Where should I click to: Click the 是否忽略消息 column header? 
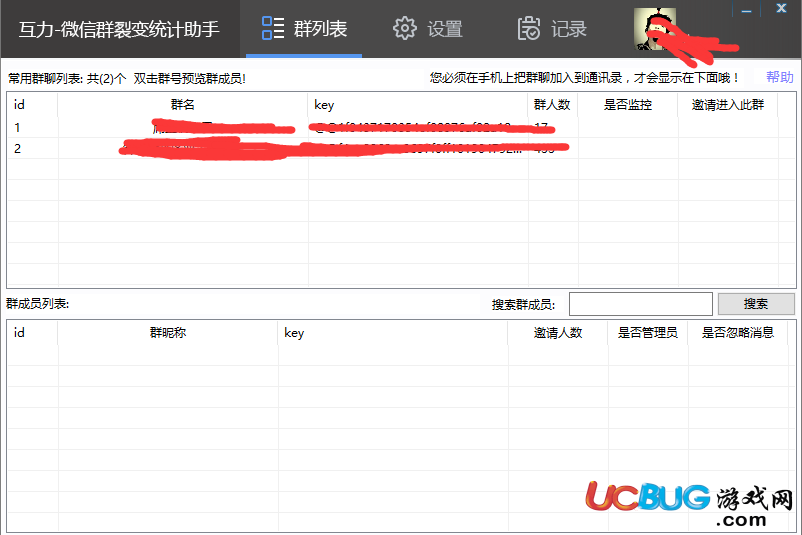point(738,333)
